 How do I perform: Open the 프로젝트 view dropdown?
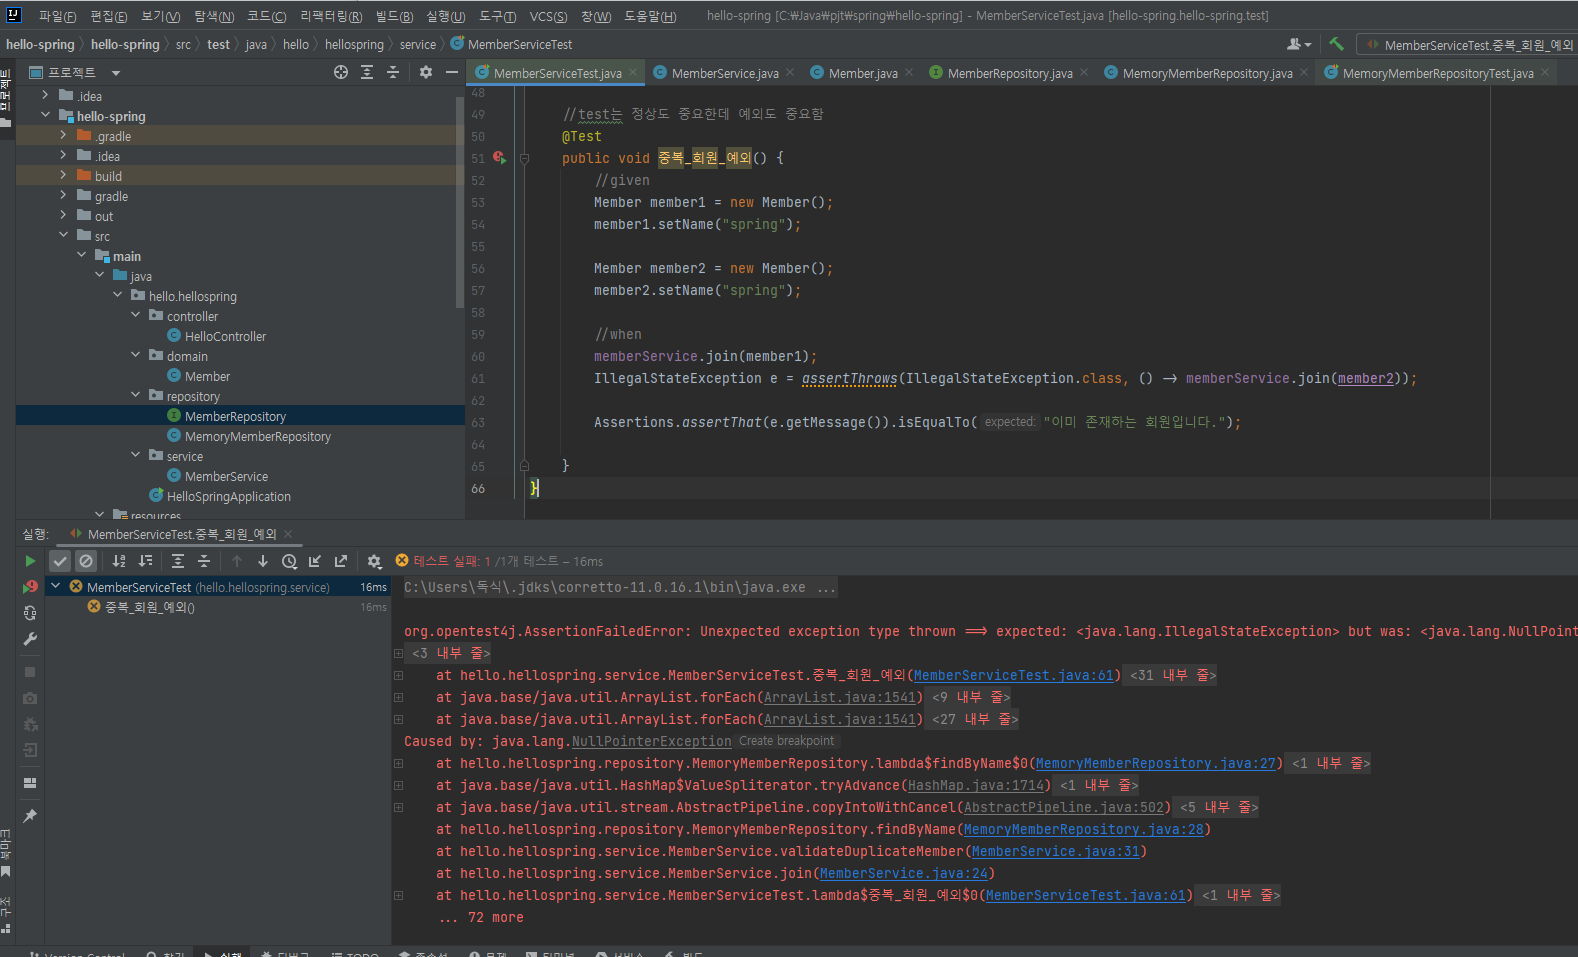point(116,73)
